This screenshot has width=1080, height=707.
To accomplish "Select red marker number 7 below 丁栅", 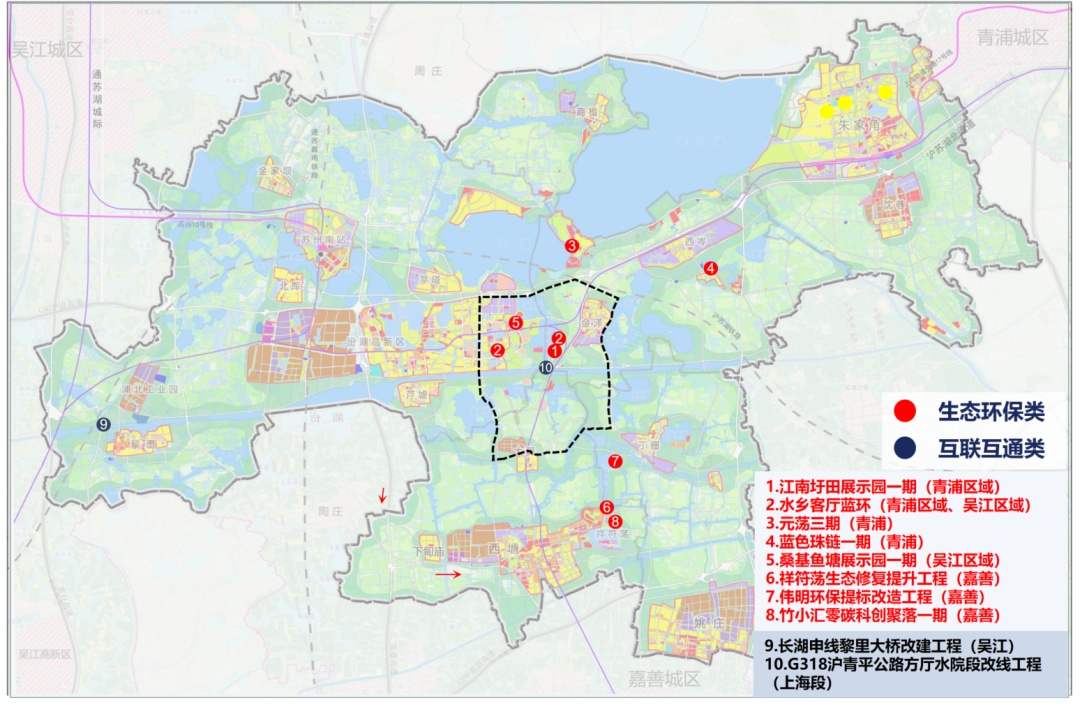I will [x=615, y=462].
